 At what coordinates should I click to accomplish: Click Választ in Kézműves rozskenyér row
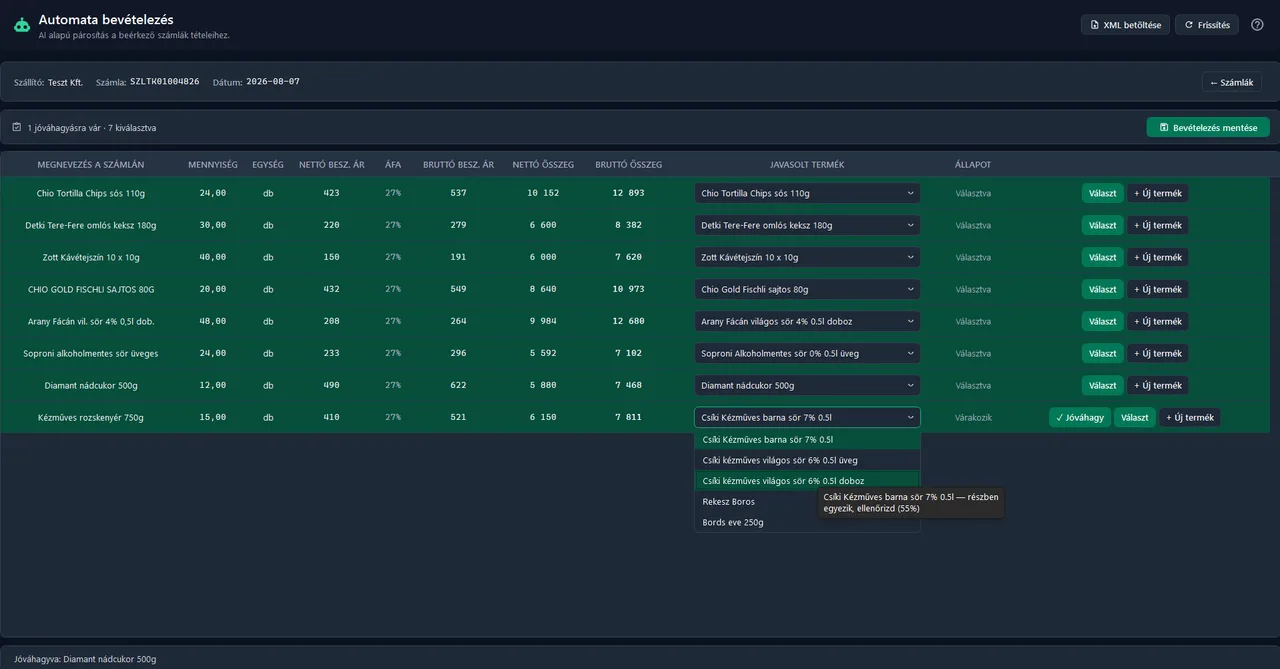click(1135, 417)
